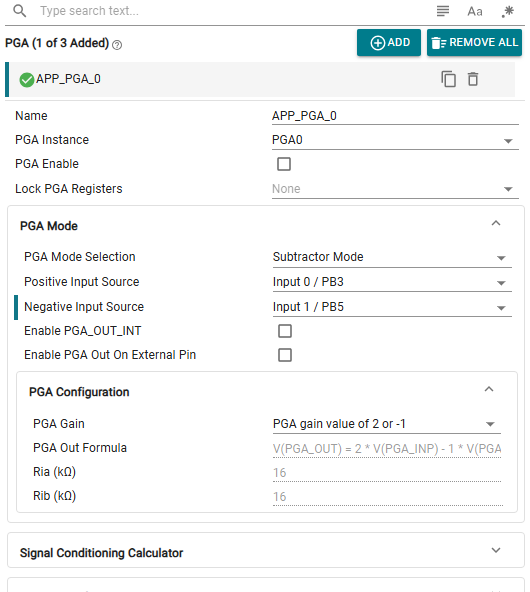Open the PGA help question icon
This screenshot has width=530, height=592.
coord(117,45)
